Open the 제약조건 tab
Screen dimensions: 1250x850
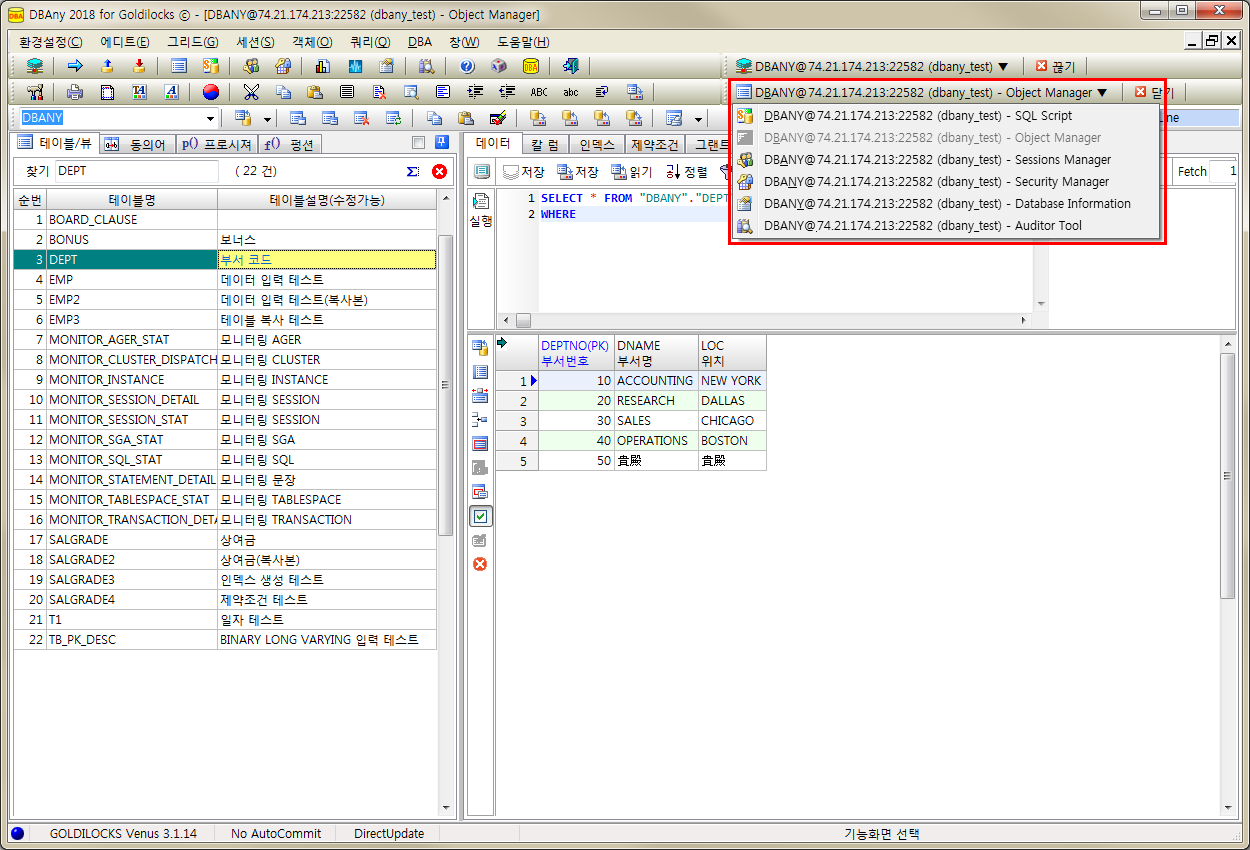(x=654, y=145)
